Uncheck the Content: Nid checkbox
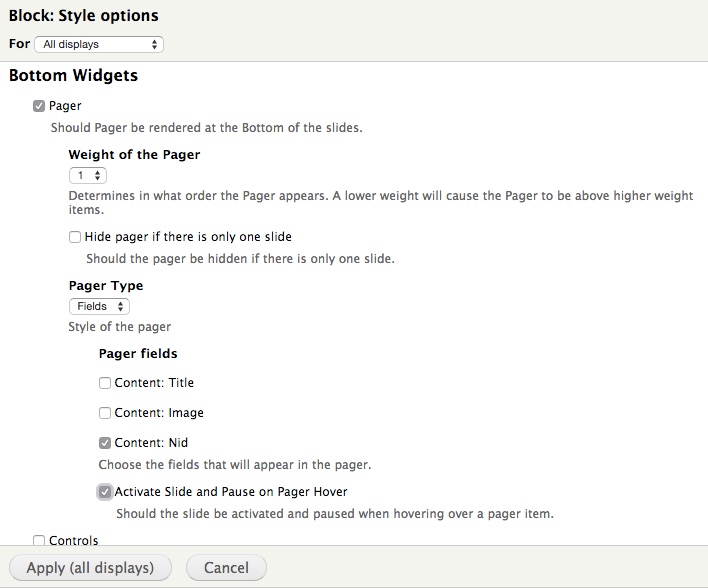The image size is (708, 588). click(105, 443)
